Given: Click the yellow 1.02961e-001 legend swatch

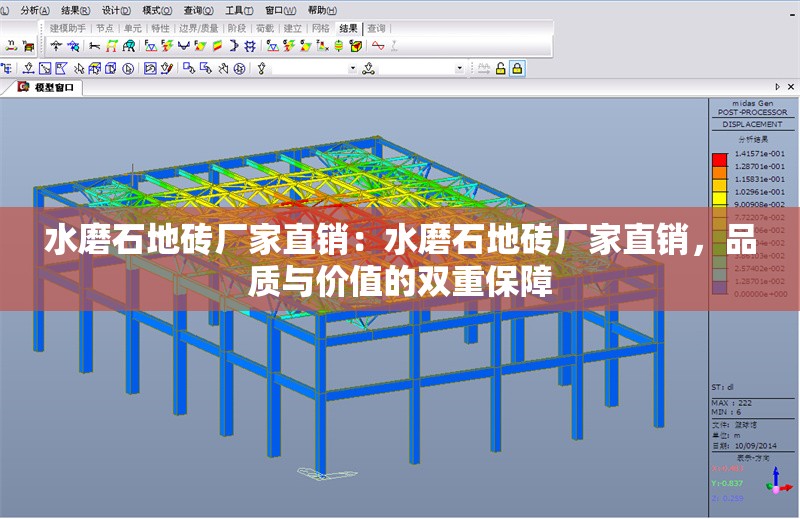Looking at the screenshot, I should point(719,198).
